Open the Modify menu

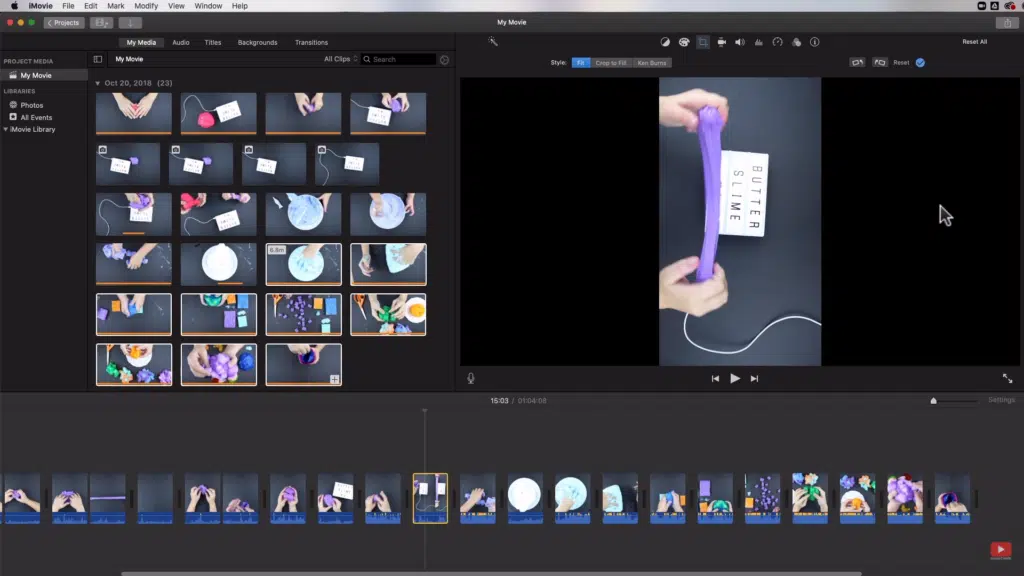point(146,6)
